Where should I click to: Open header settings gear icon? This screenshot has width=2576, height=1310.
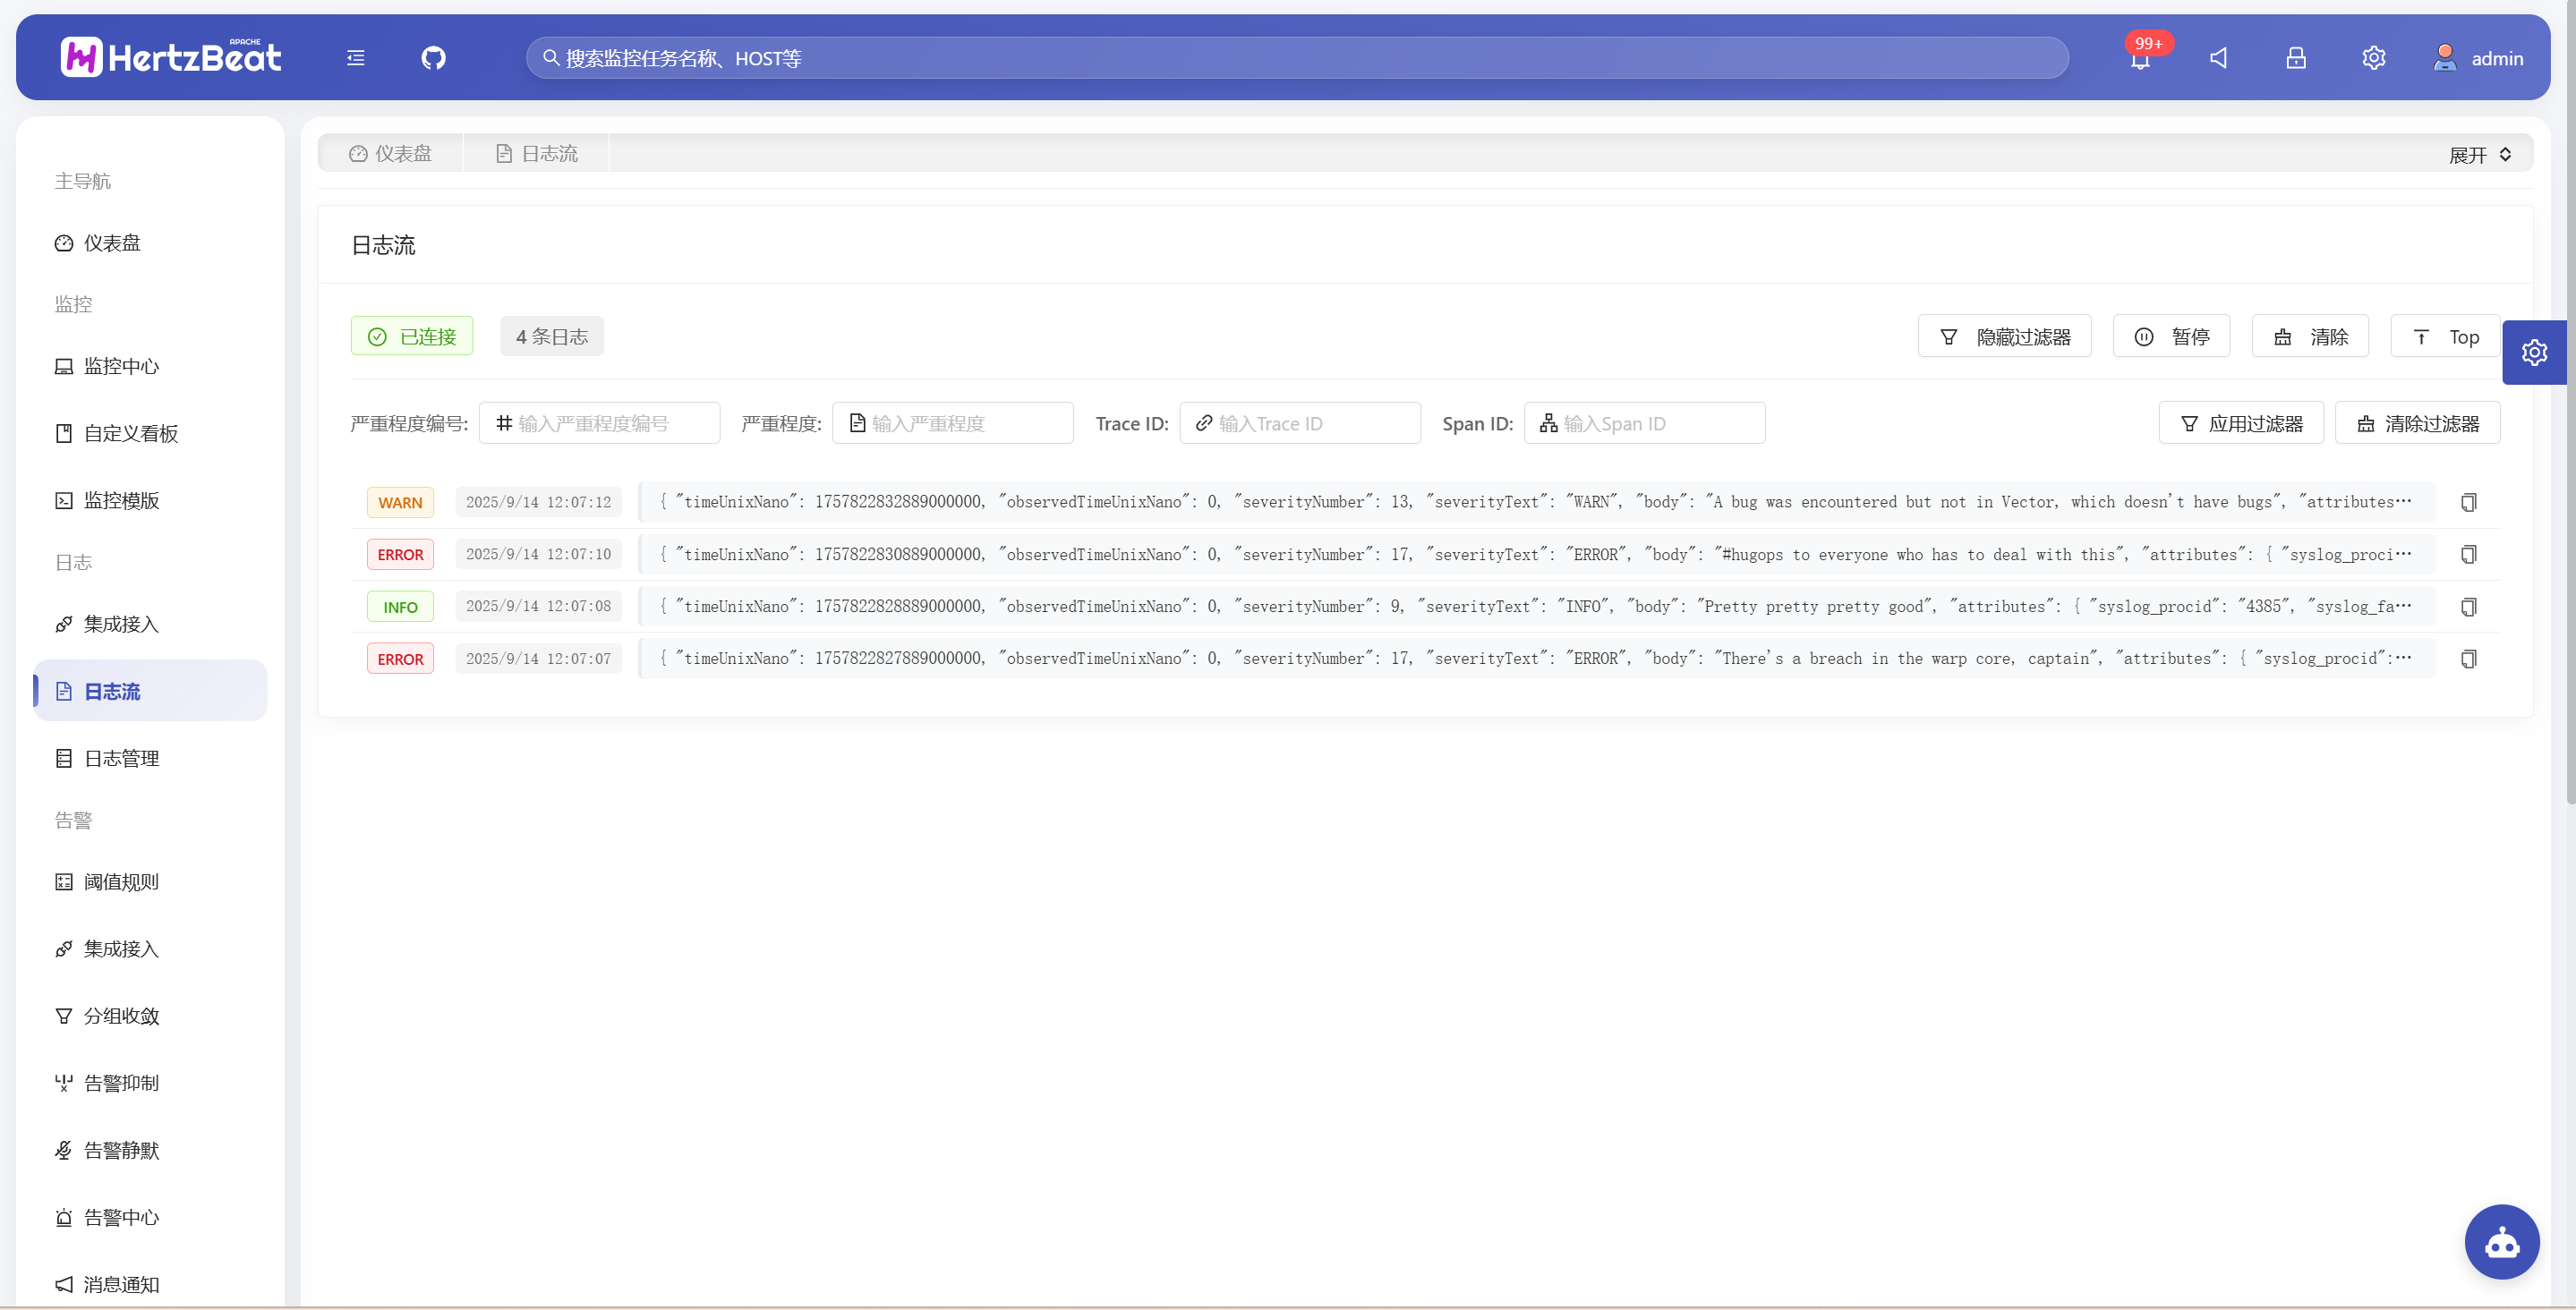[2374, 58]
